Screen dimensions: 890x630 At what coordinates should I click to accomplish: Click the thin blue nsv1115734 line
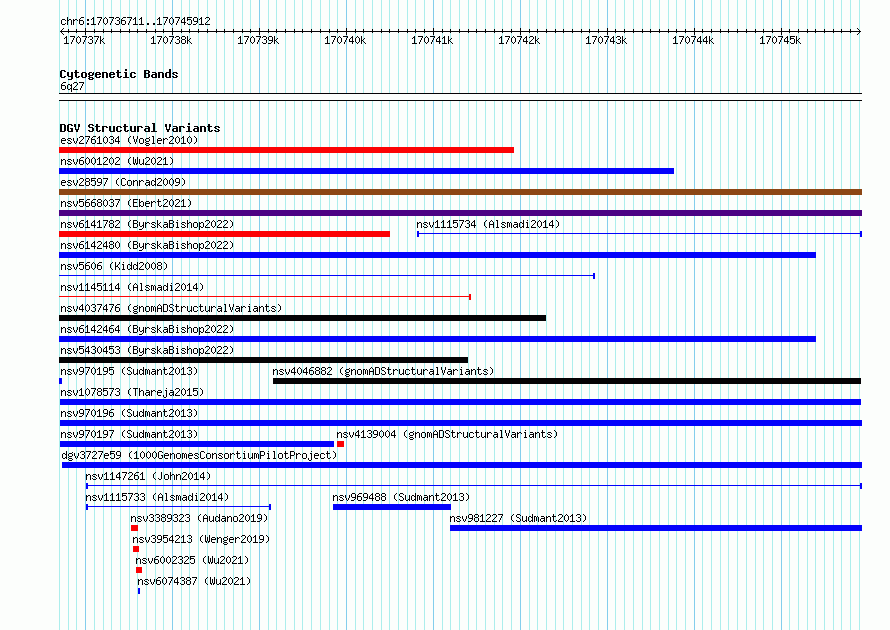(640, 234)
